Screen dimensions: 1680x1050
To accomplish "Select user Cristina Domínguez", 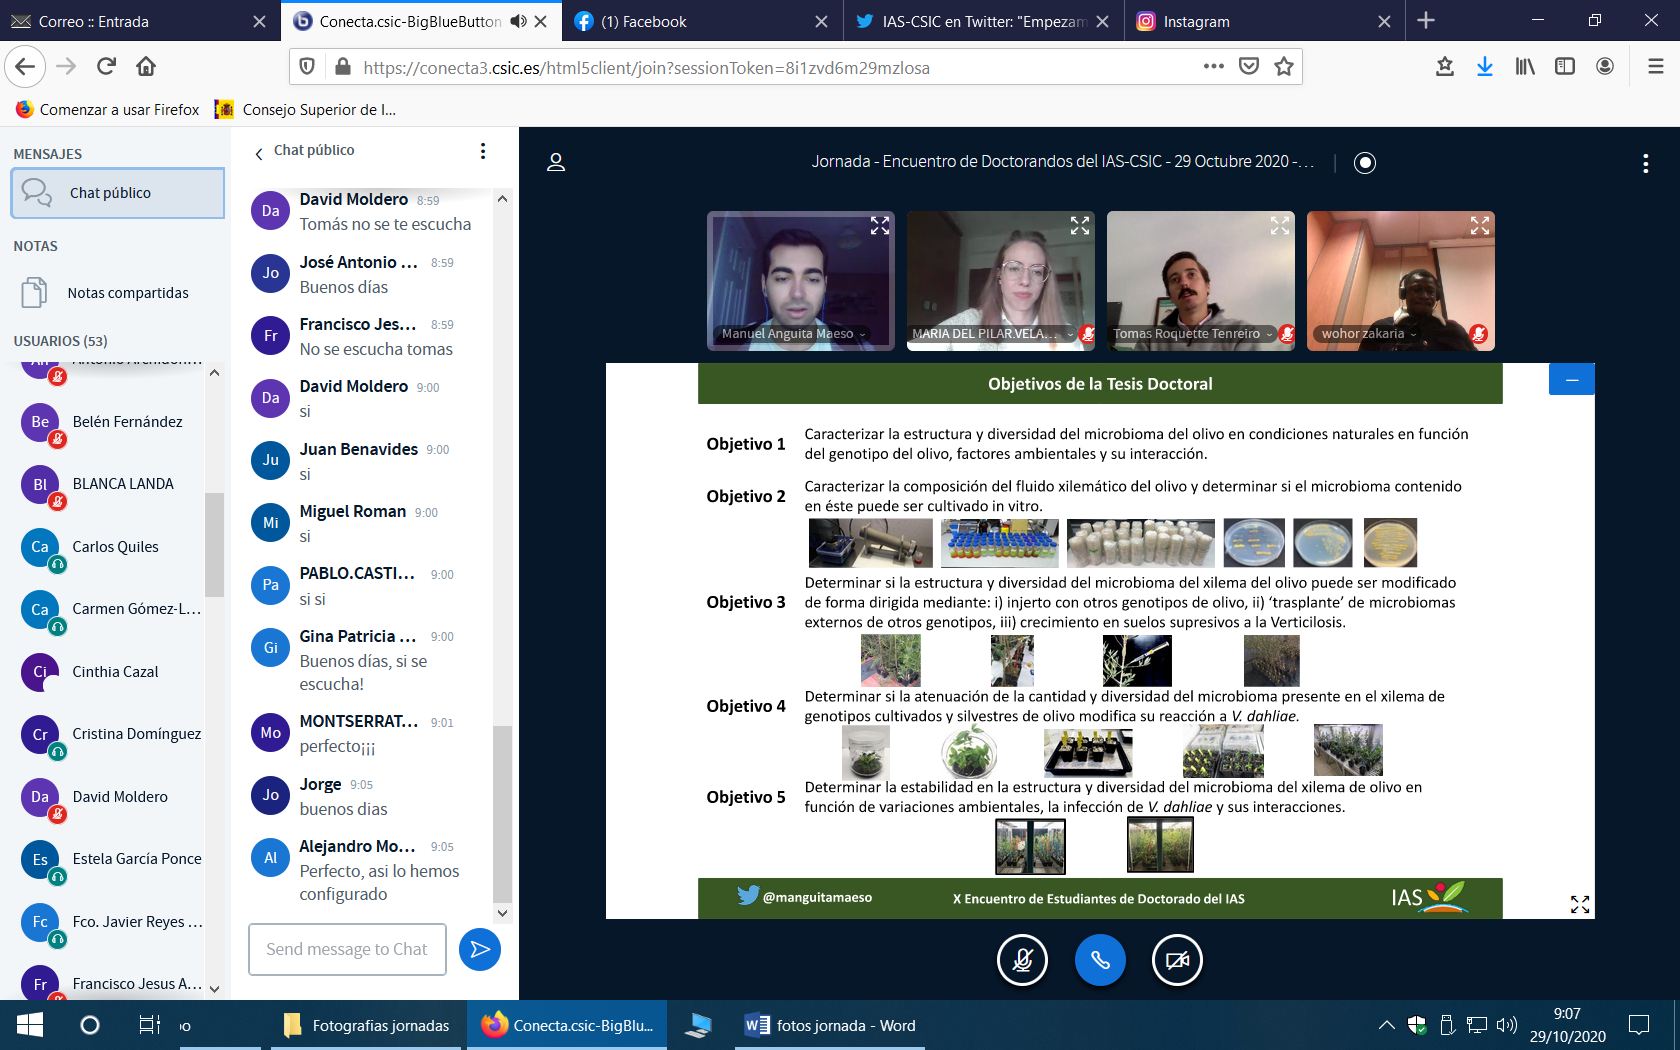I will 110,734.
